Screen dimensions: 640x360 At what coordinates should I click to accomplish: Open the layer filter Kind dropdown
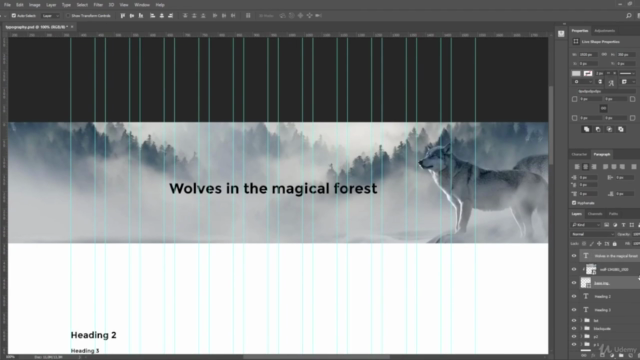586,225
